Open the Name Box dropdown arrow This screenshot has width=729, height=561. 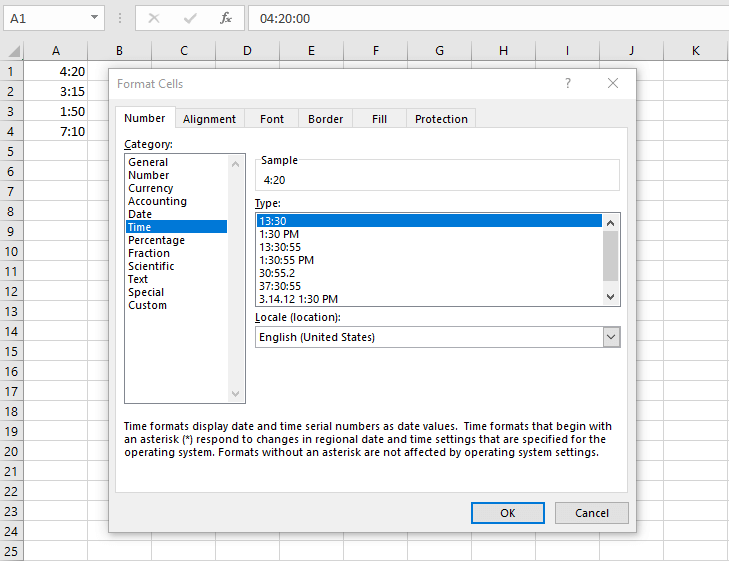(94, 18)
